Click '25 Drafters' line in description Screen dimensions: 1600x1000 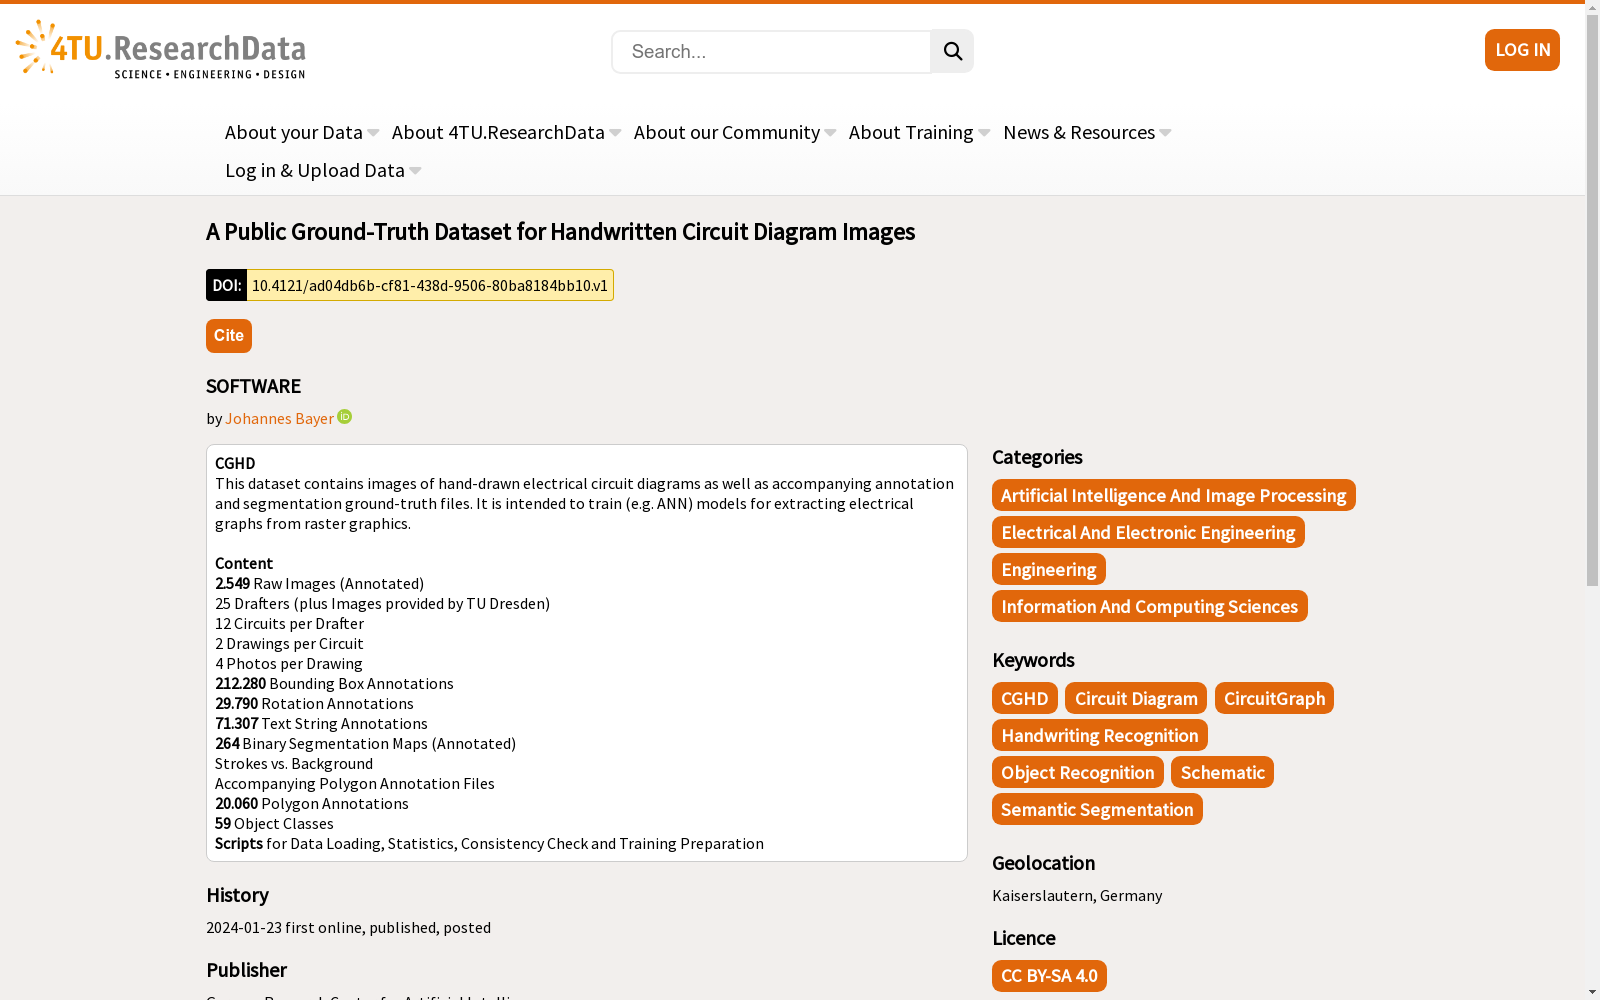[x=382, y=603]
